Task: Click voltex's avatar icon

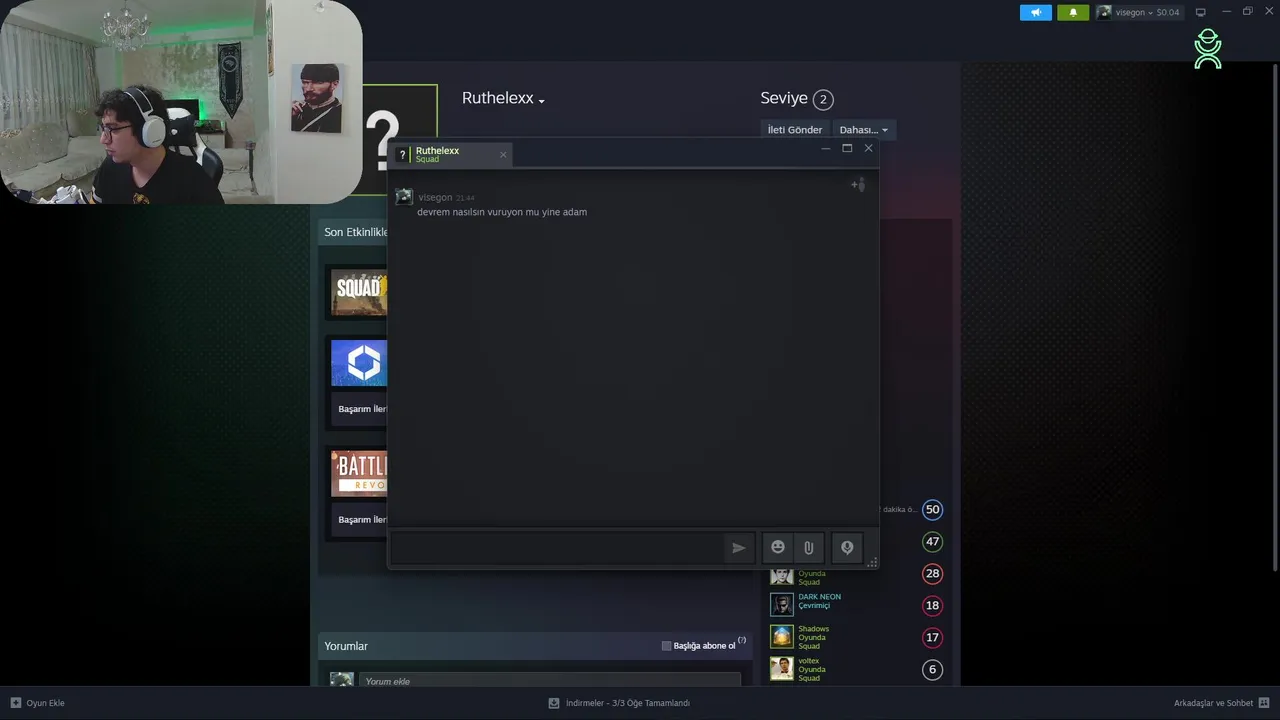Action: [x=782, y=669]
